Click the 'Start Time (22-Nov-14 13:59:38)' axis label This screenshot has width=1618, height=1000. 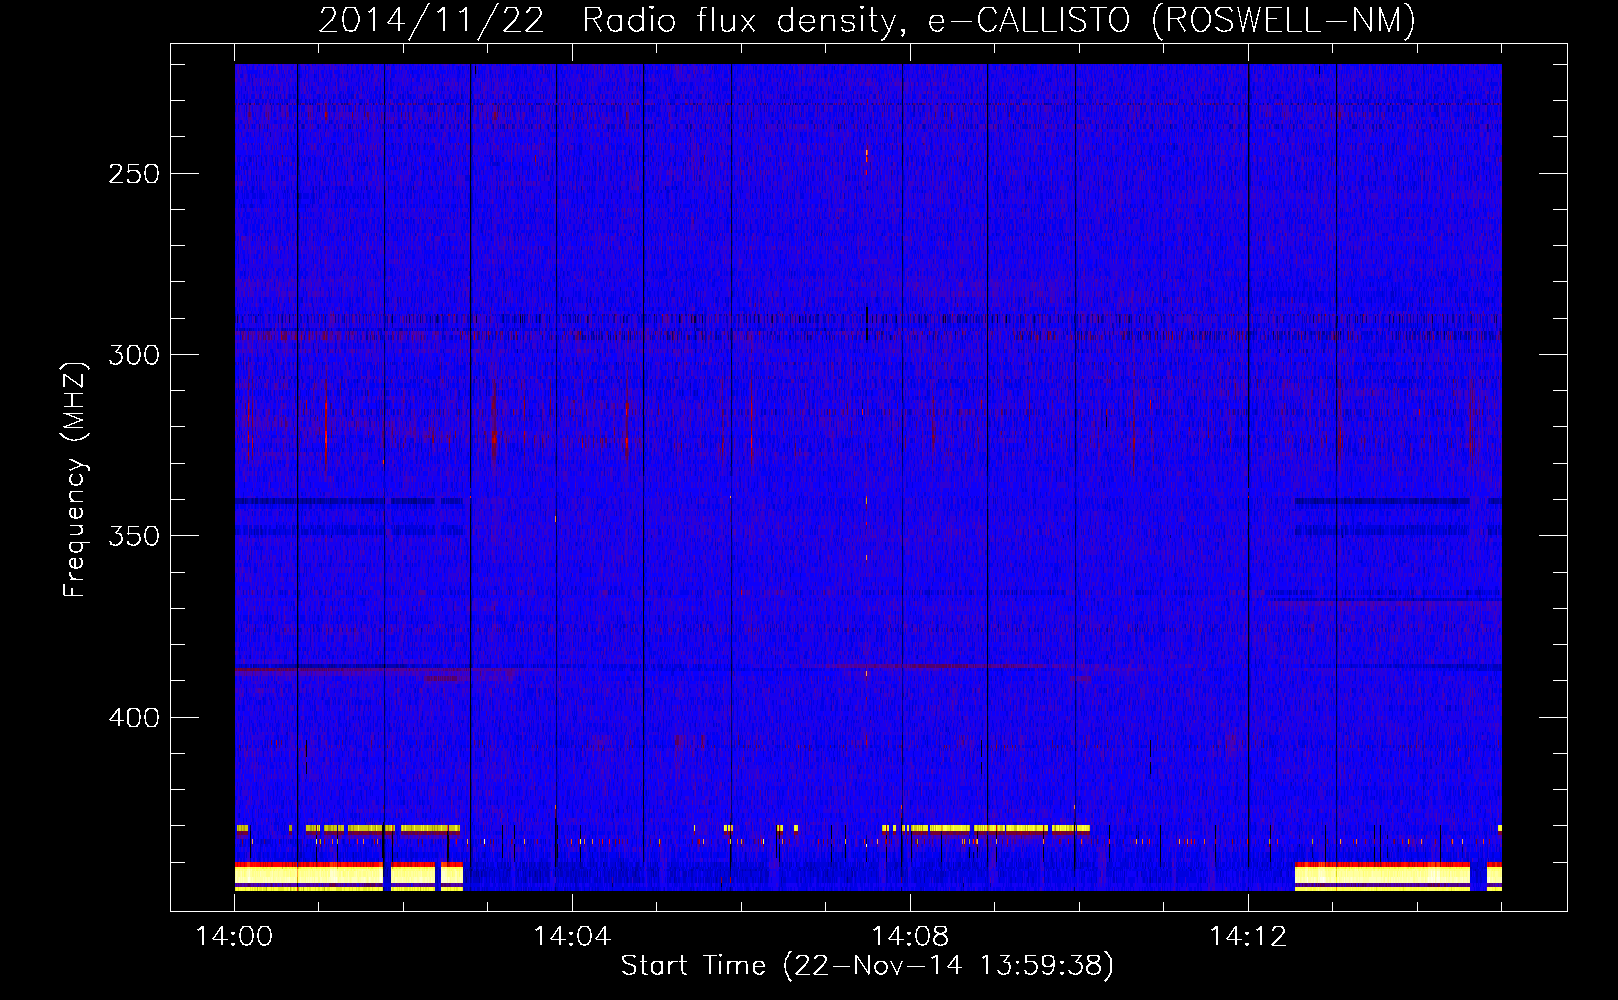pyautogui.click(x=867, y=966)
